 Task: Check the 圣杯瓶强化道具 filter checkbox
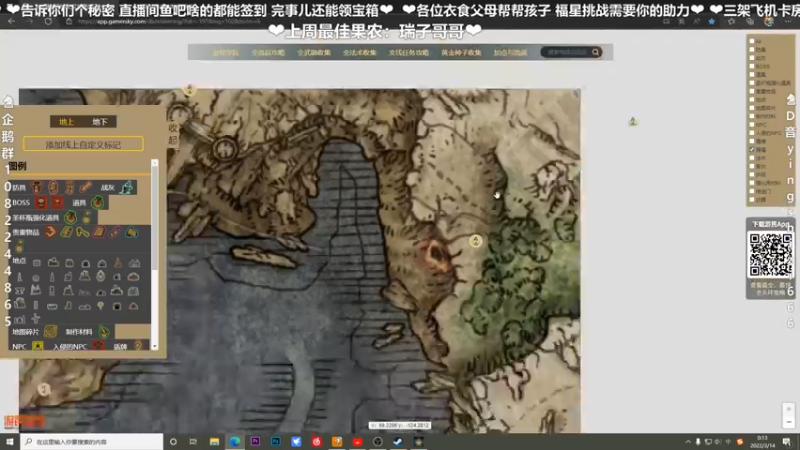752,83
